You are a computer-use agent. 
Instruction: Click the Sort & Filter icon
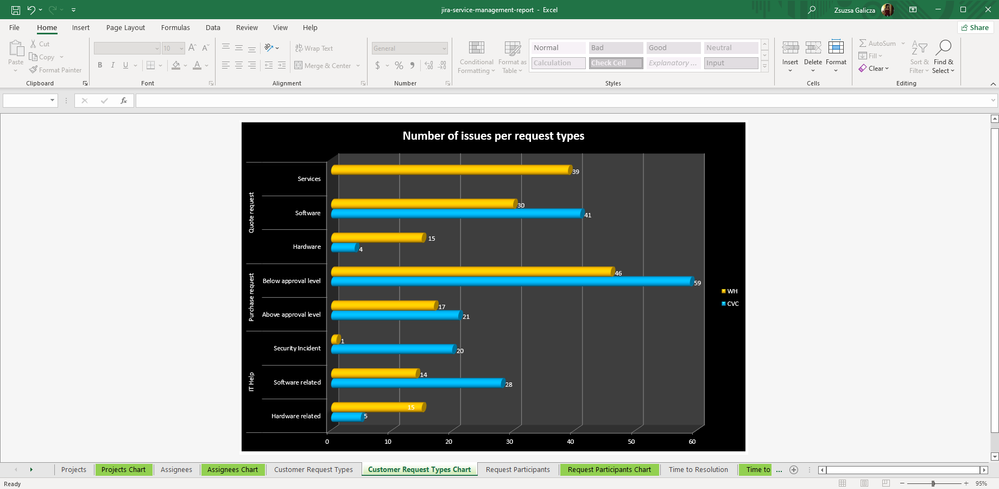click(919, 48)
